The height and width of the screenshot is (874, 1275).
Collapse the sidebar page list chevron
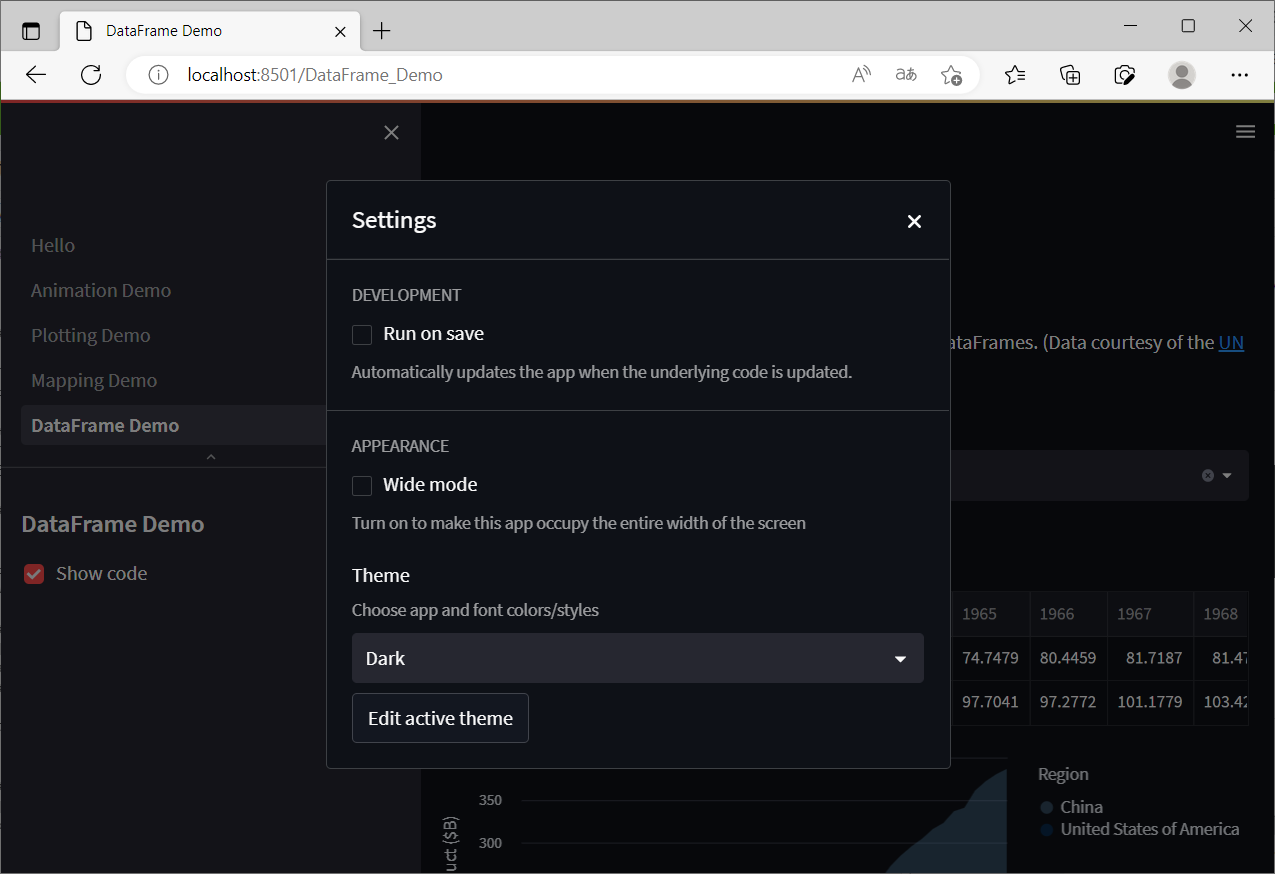(x=210, y=456)
